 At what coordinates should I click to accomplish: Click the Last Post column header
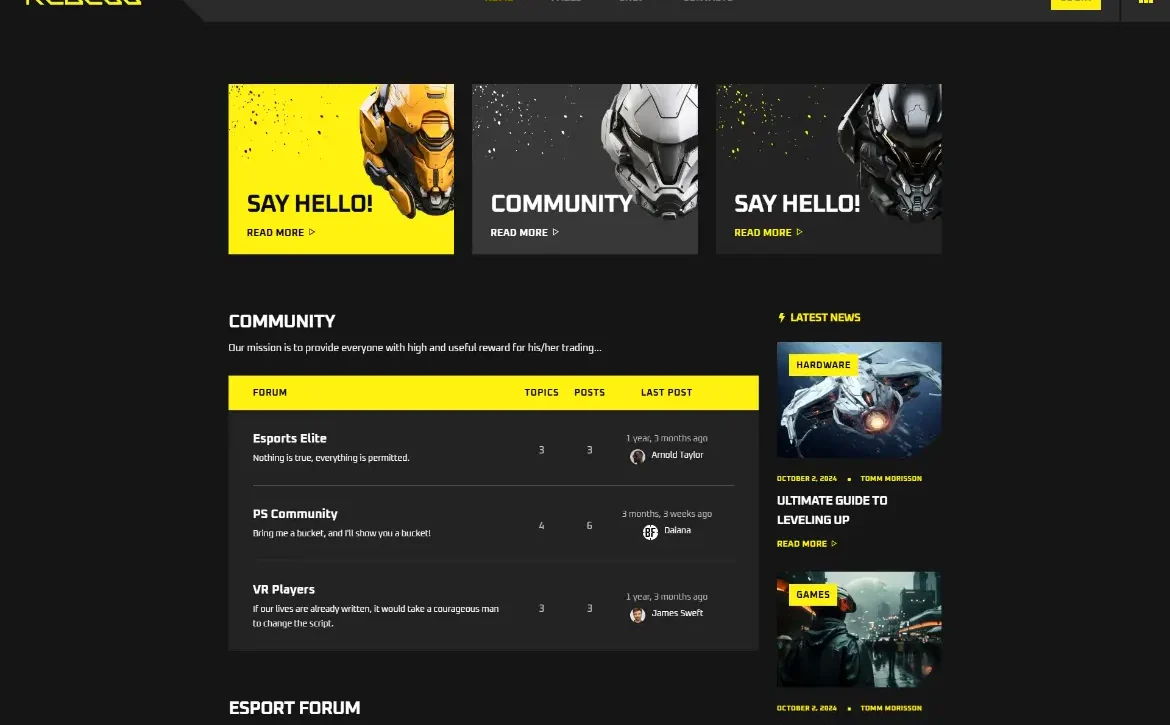click(x=666, y=392)
